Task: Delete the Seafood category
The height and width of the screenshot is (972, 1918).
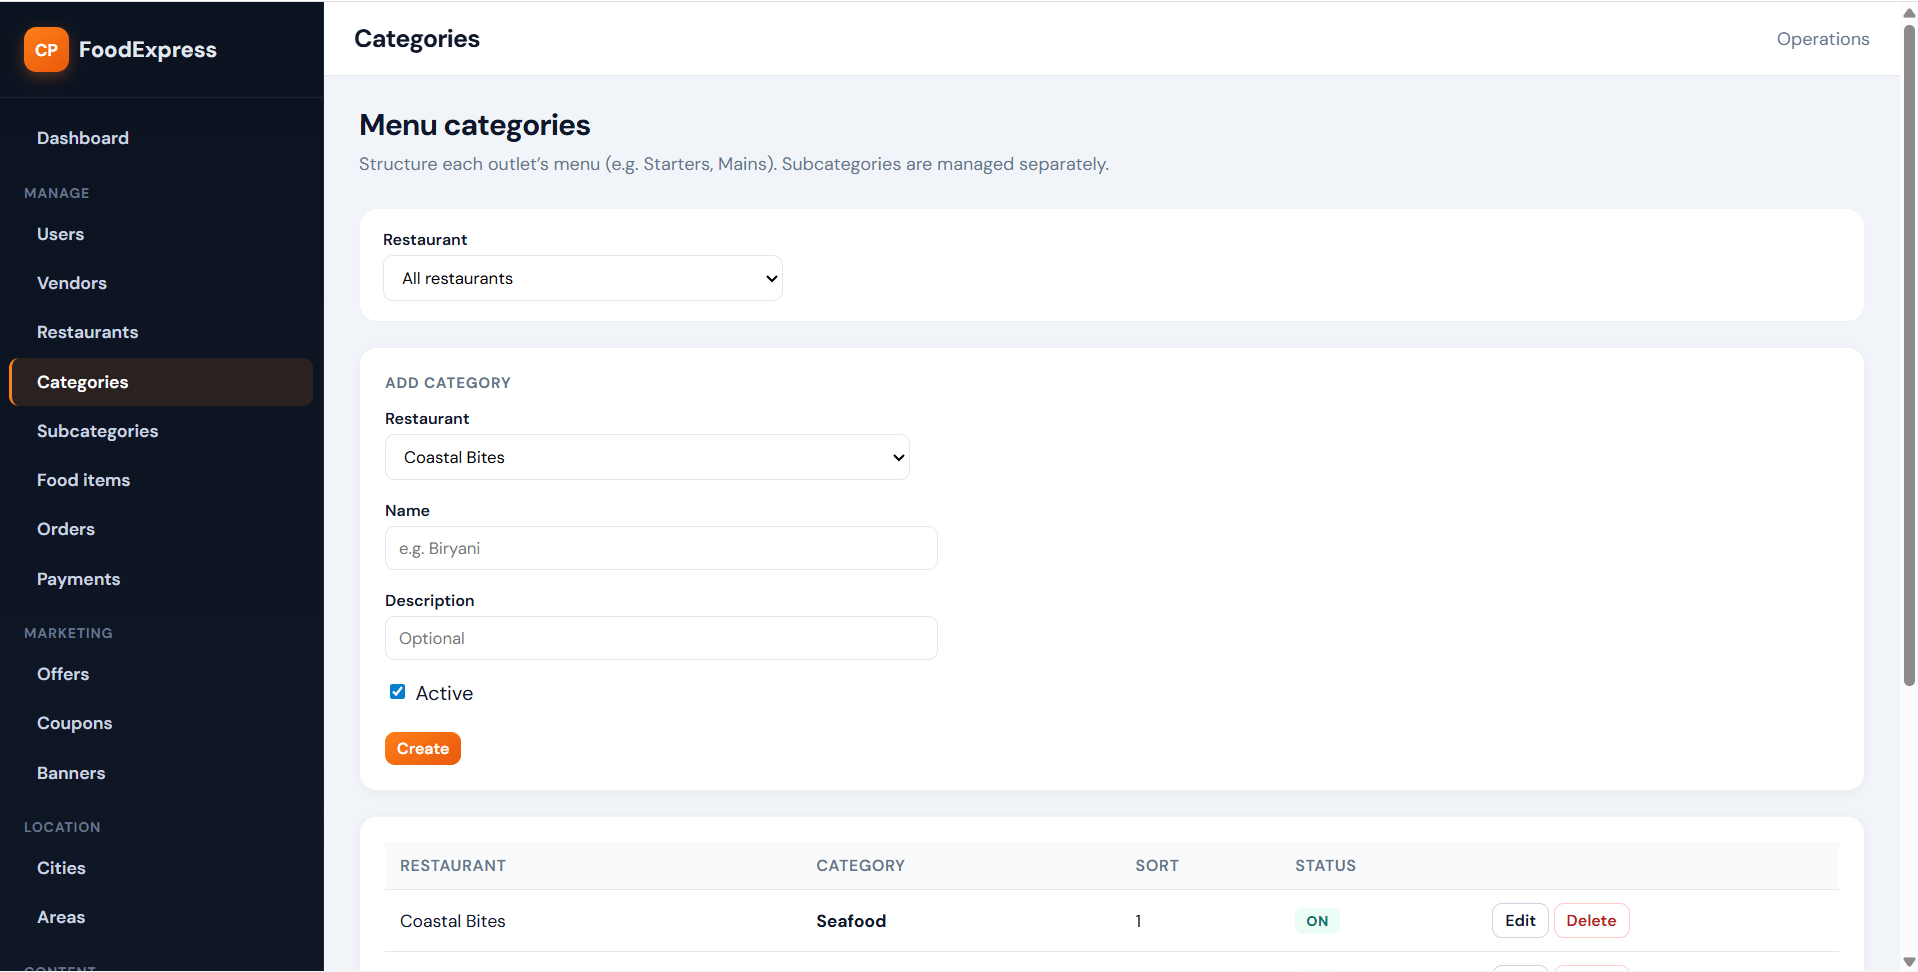Action: 1591,921
